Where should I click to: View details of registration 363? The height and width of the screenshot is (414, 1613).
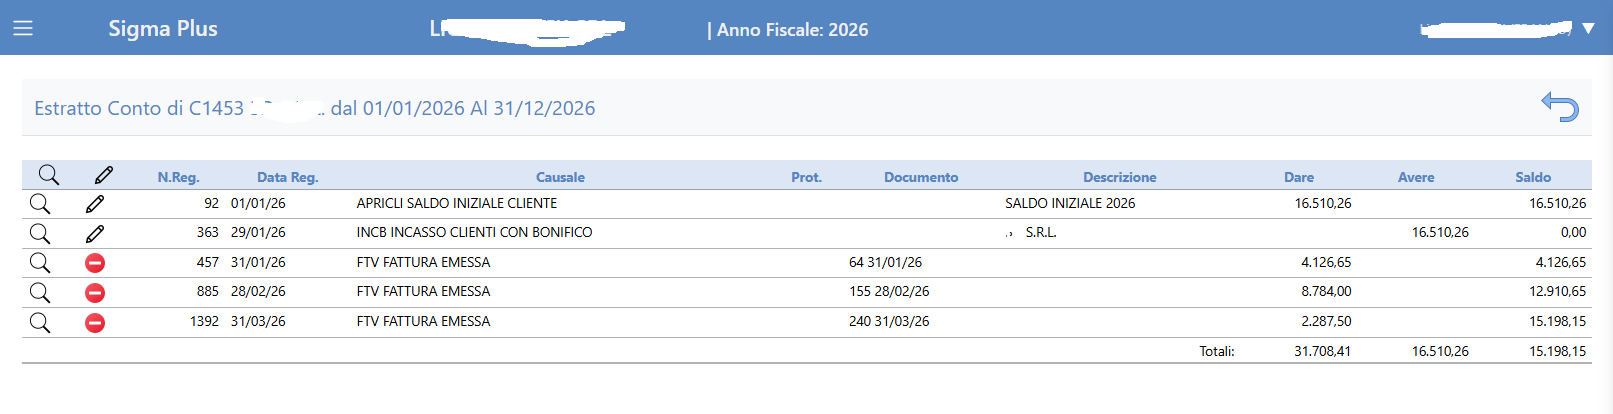click(40, 233)
